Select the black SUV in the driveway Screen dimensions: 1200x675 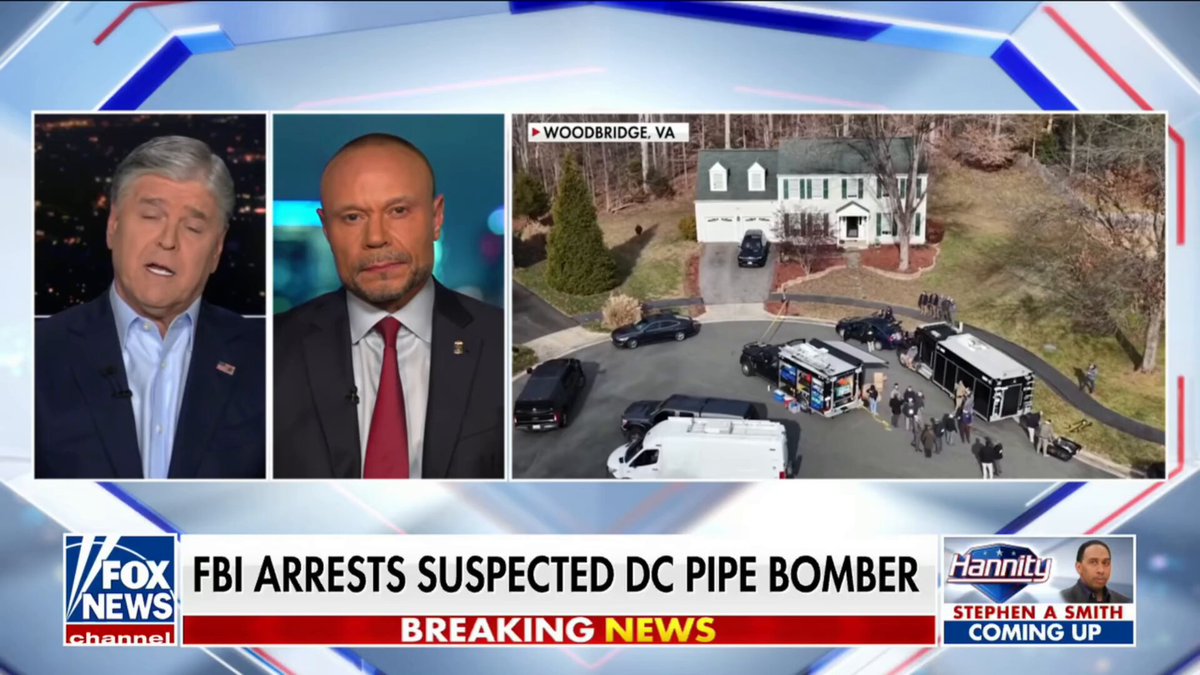click(753, 247)
